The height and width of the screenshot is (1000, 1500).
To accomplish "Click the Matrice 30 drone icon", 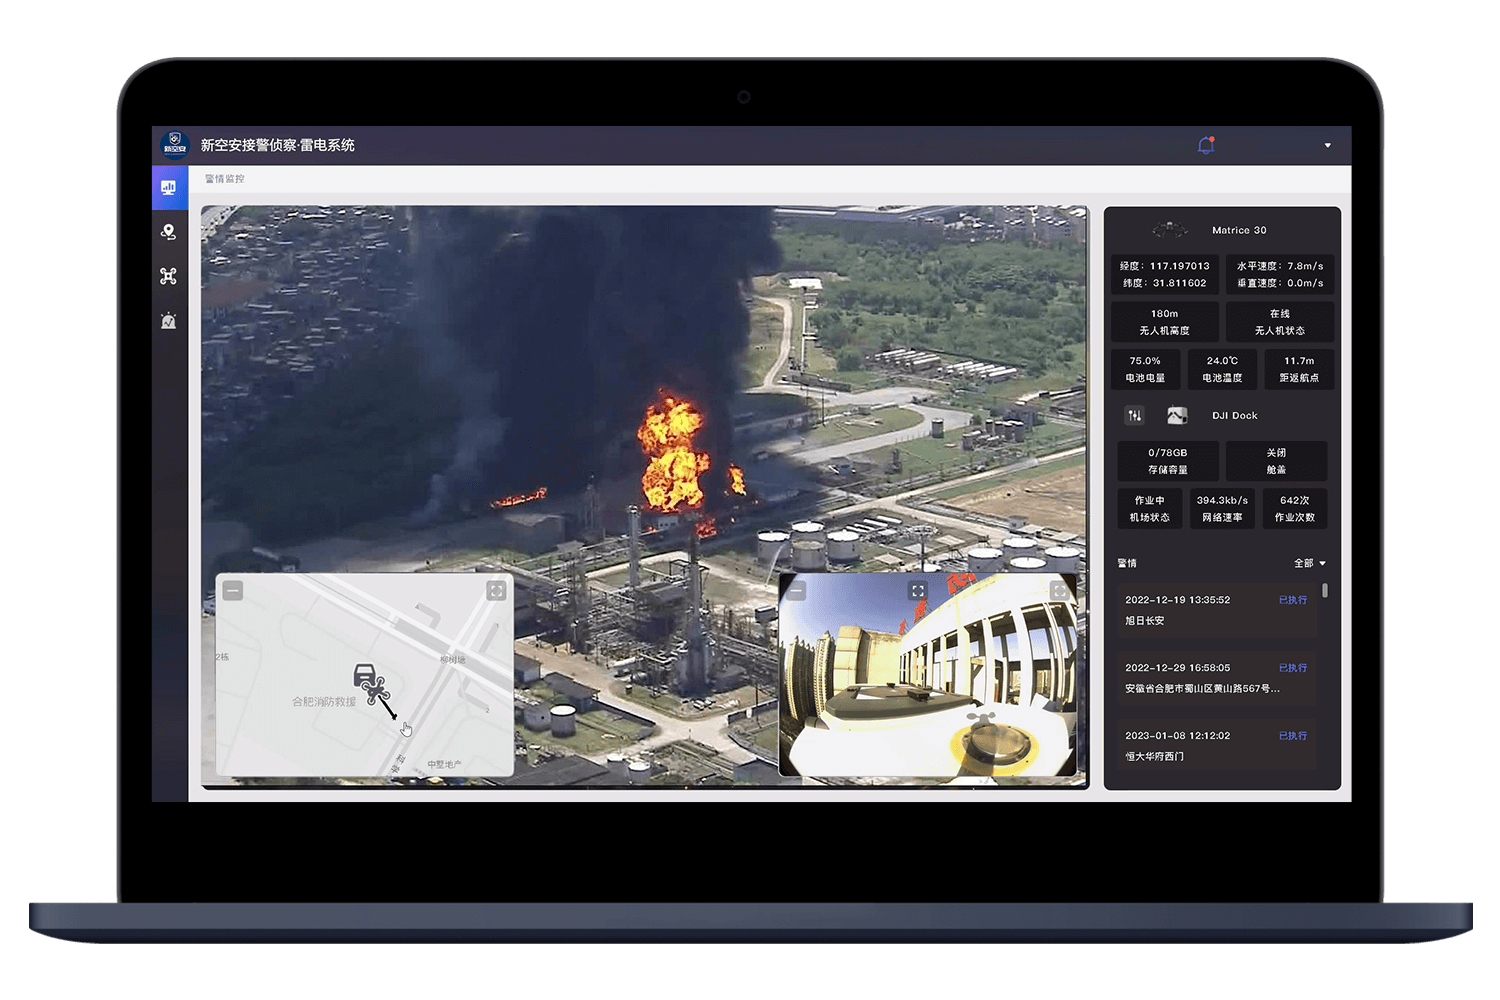I will 1169,230.
